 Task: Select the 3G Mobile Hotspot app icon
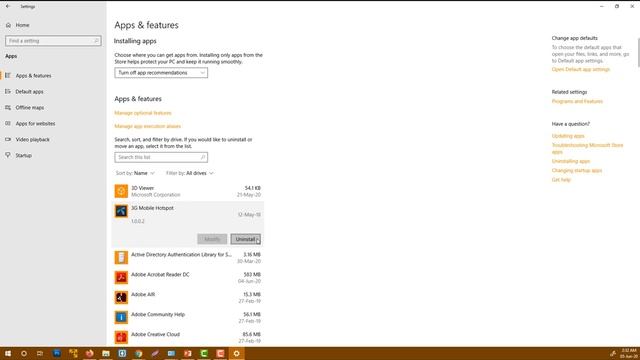[x=121, y=211]
